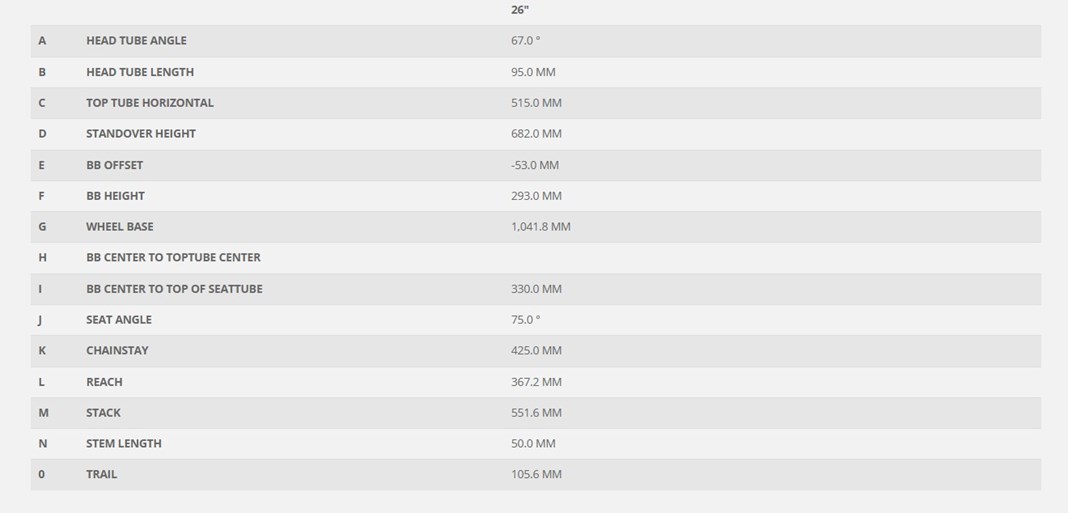Select the BB Center to Toptube Center label

pyautogui.click(x=173, y=258)
